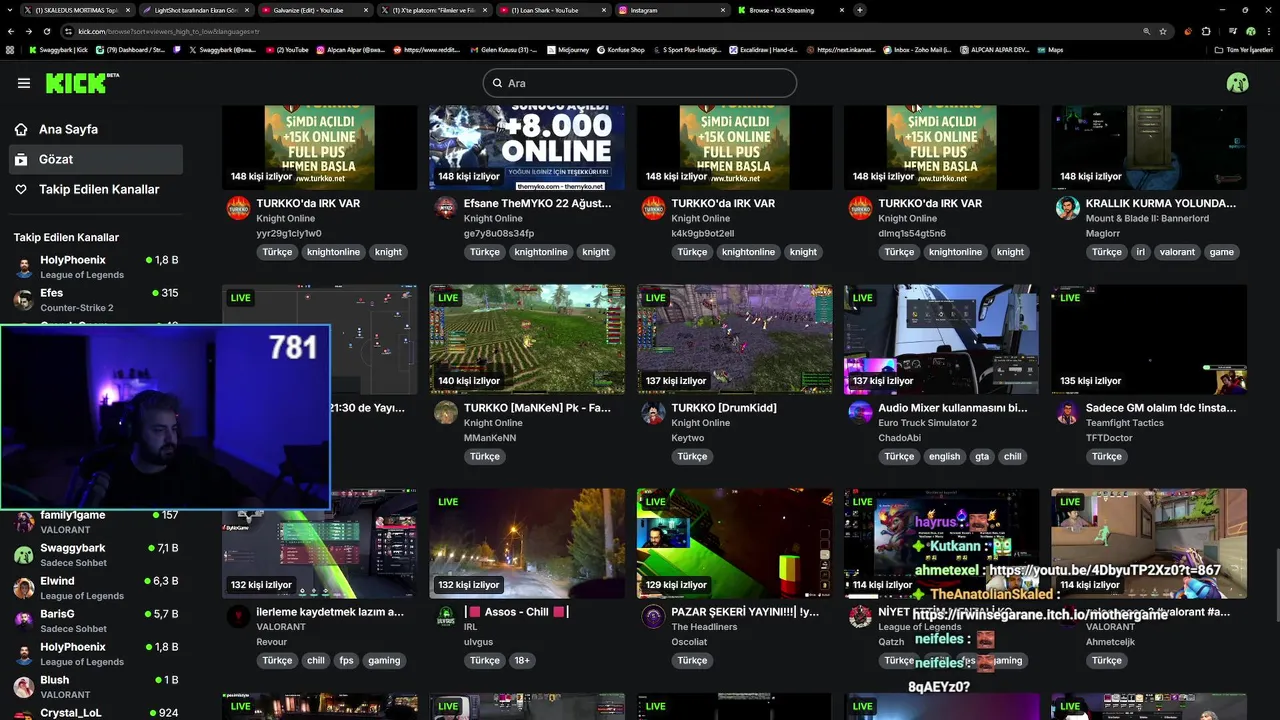Click the knightonline tag under Efsane TheMYKO
The width and height of the screenshot is (1280, 720).
[540, 252]
